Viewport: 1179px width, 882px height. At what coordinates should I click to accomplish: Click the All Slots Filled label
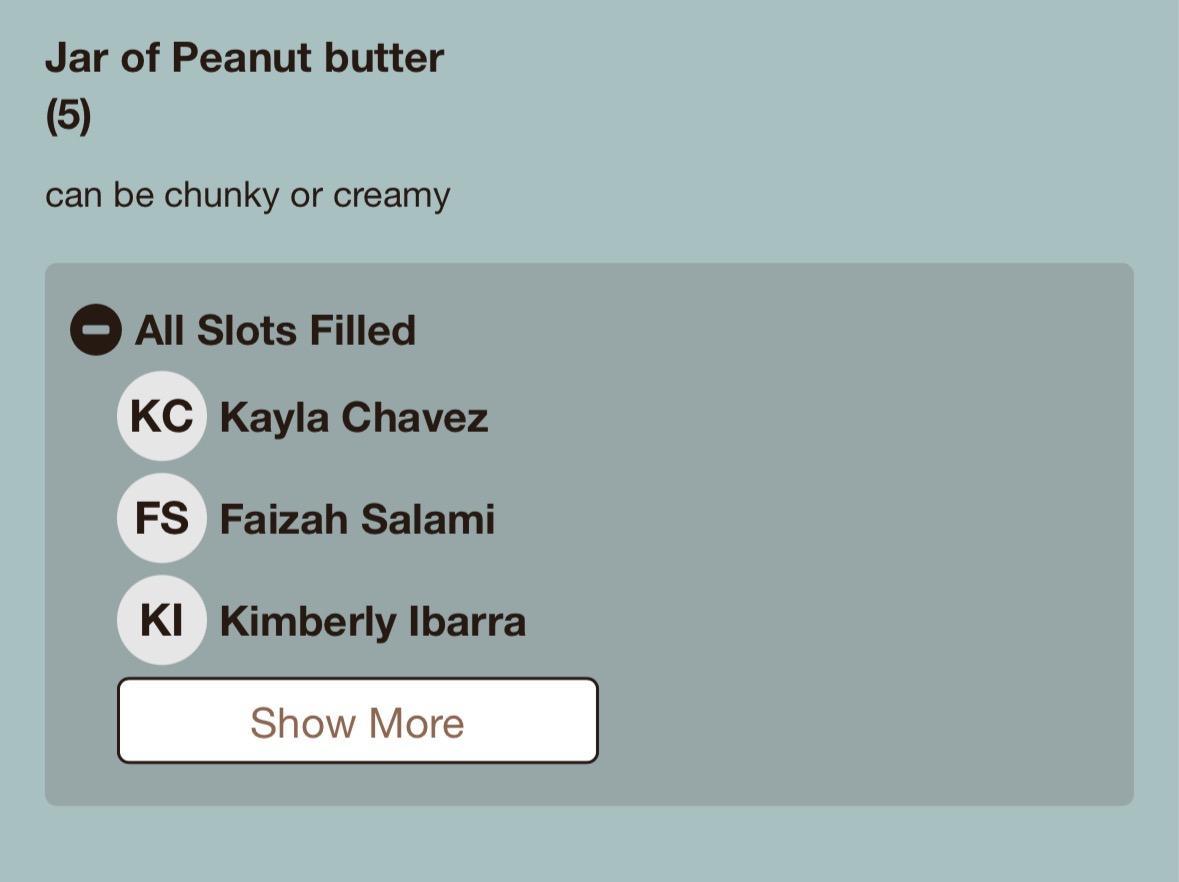pos(275,330)
